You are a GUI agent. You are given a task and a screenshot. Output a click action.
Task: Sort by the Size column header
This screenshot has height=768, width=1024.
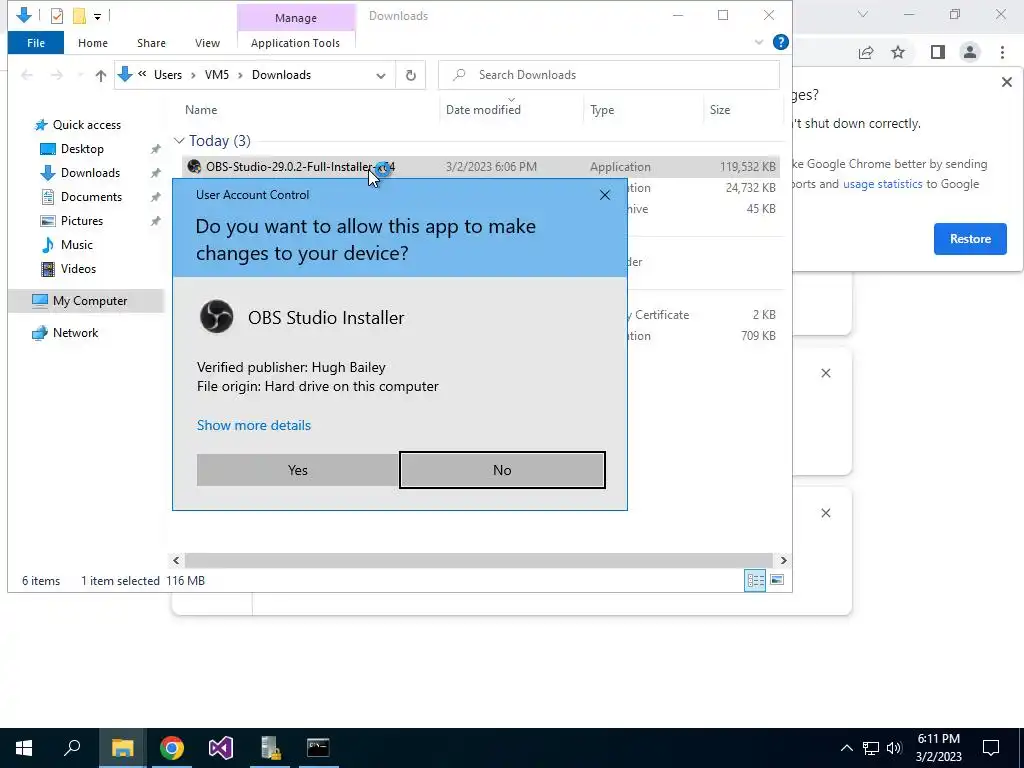[x=720, y=110]
